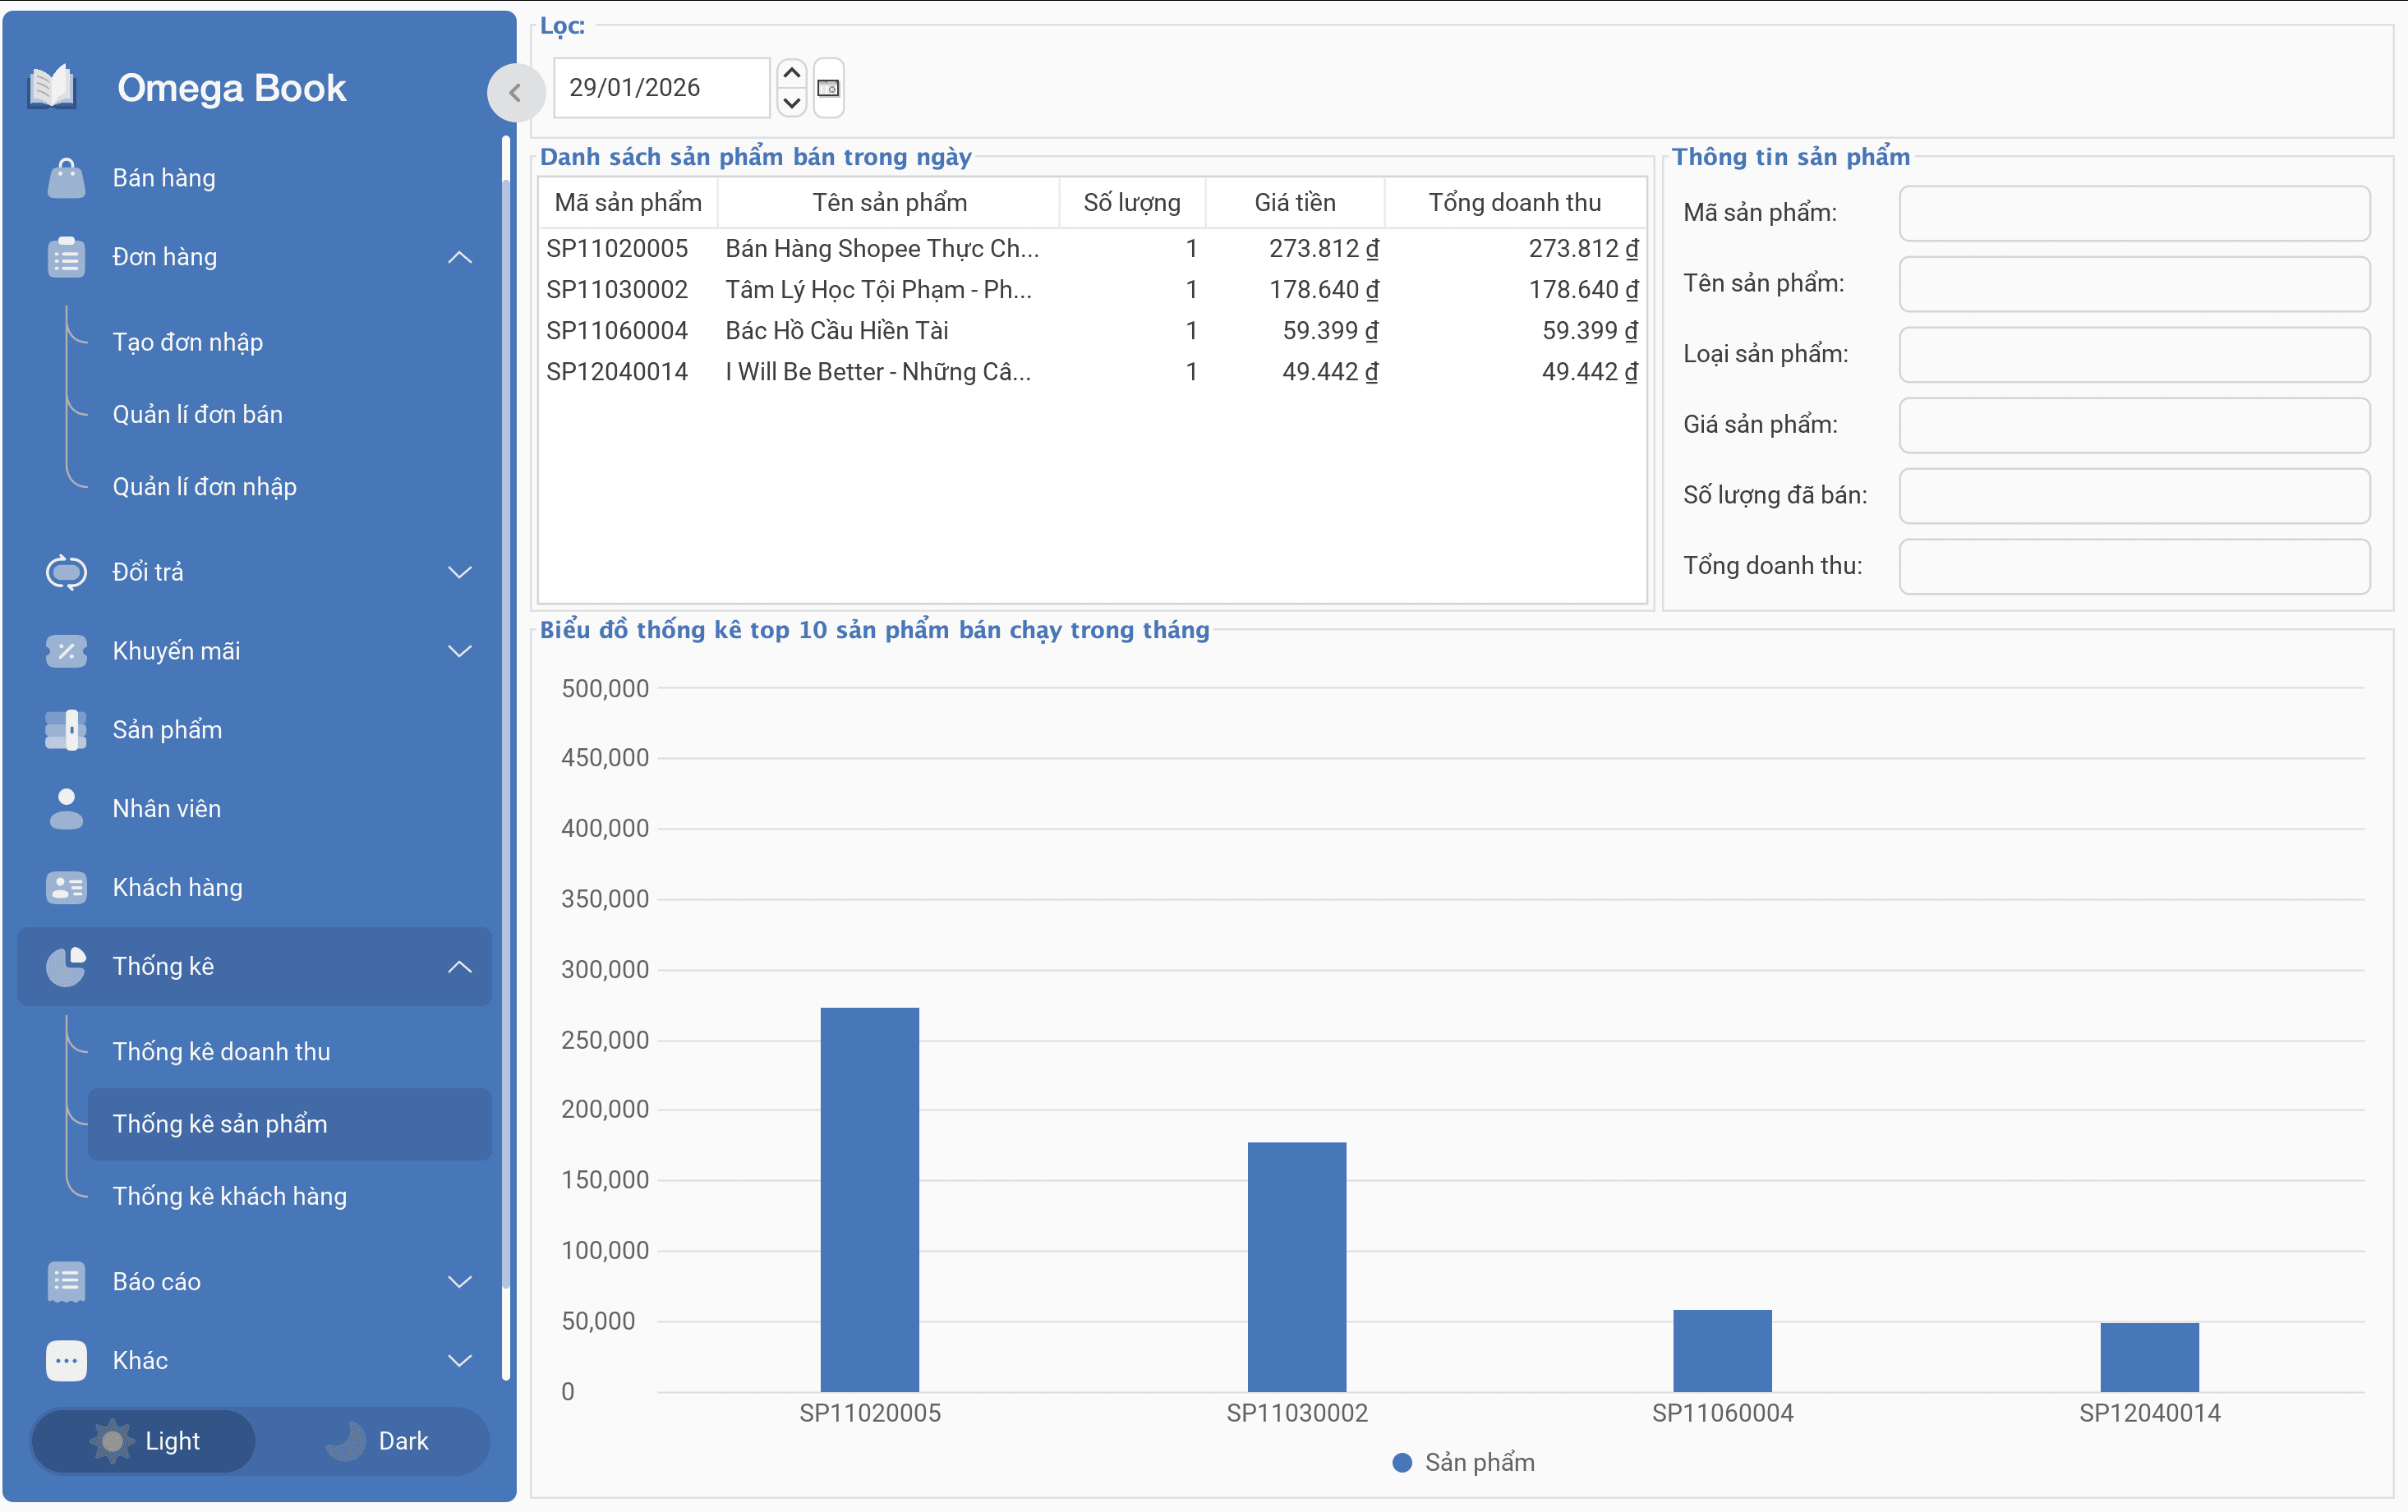Select row Bác Hồ Cầu Hiền Tài
Screen dimensions: 2408x1512
pos(1092,330)
